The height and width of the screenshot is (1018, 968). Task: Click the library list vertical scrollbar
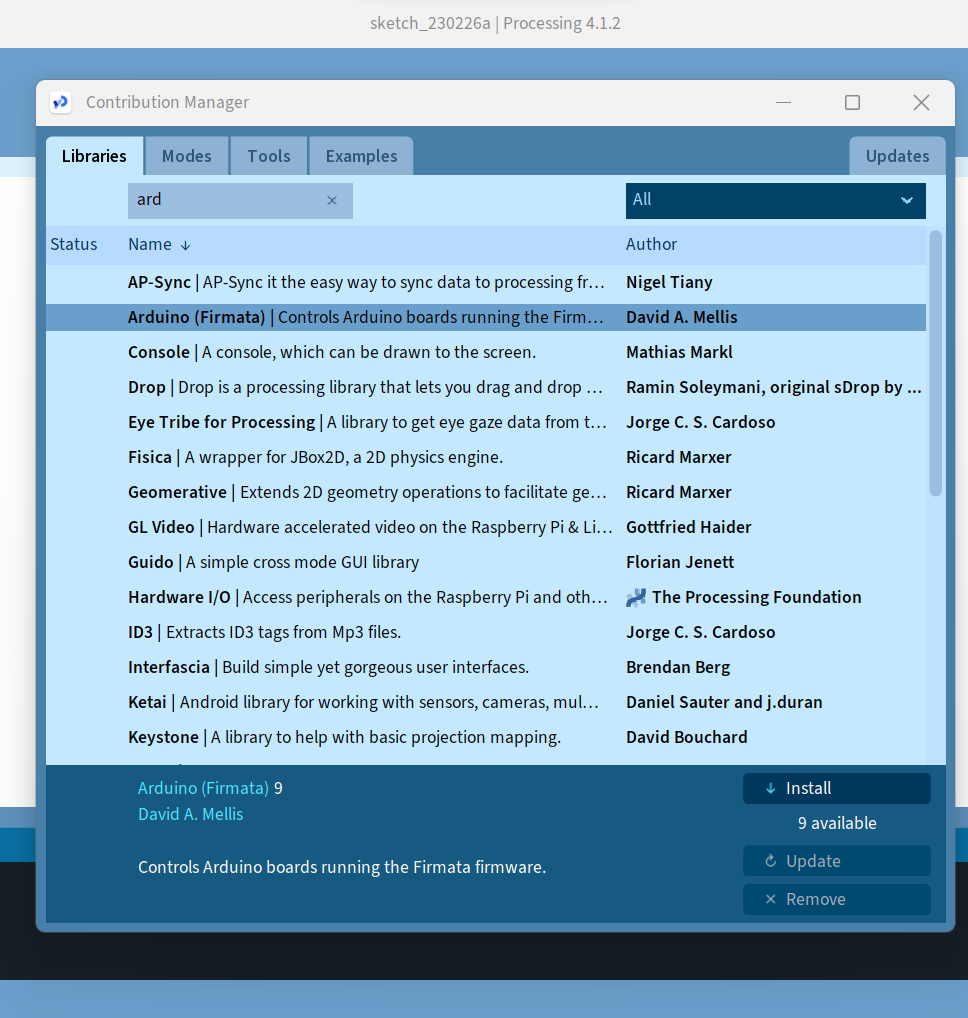coord(936,364)
